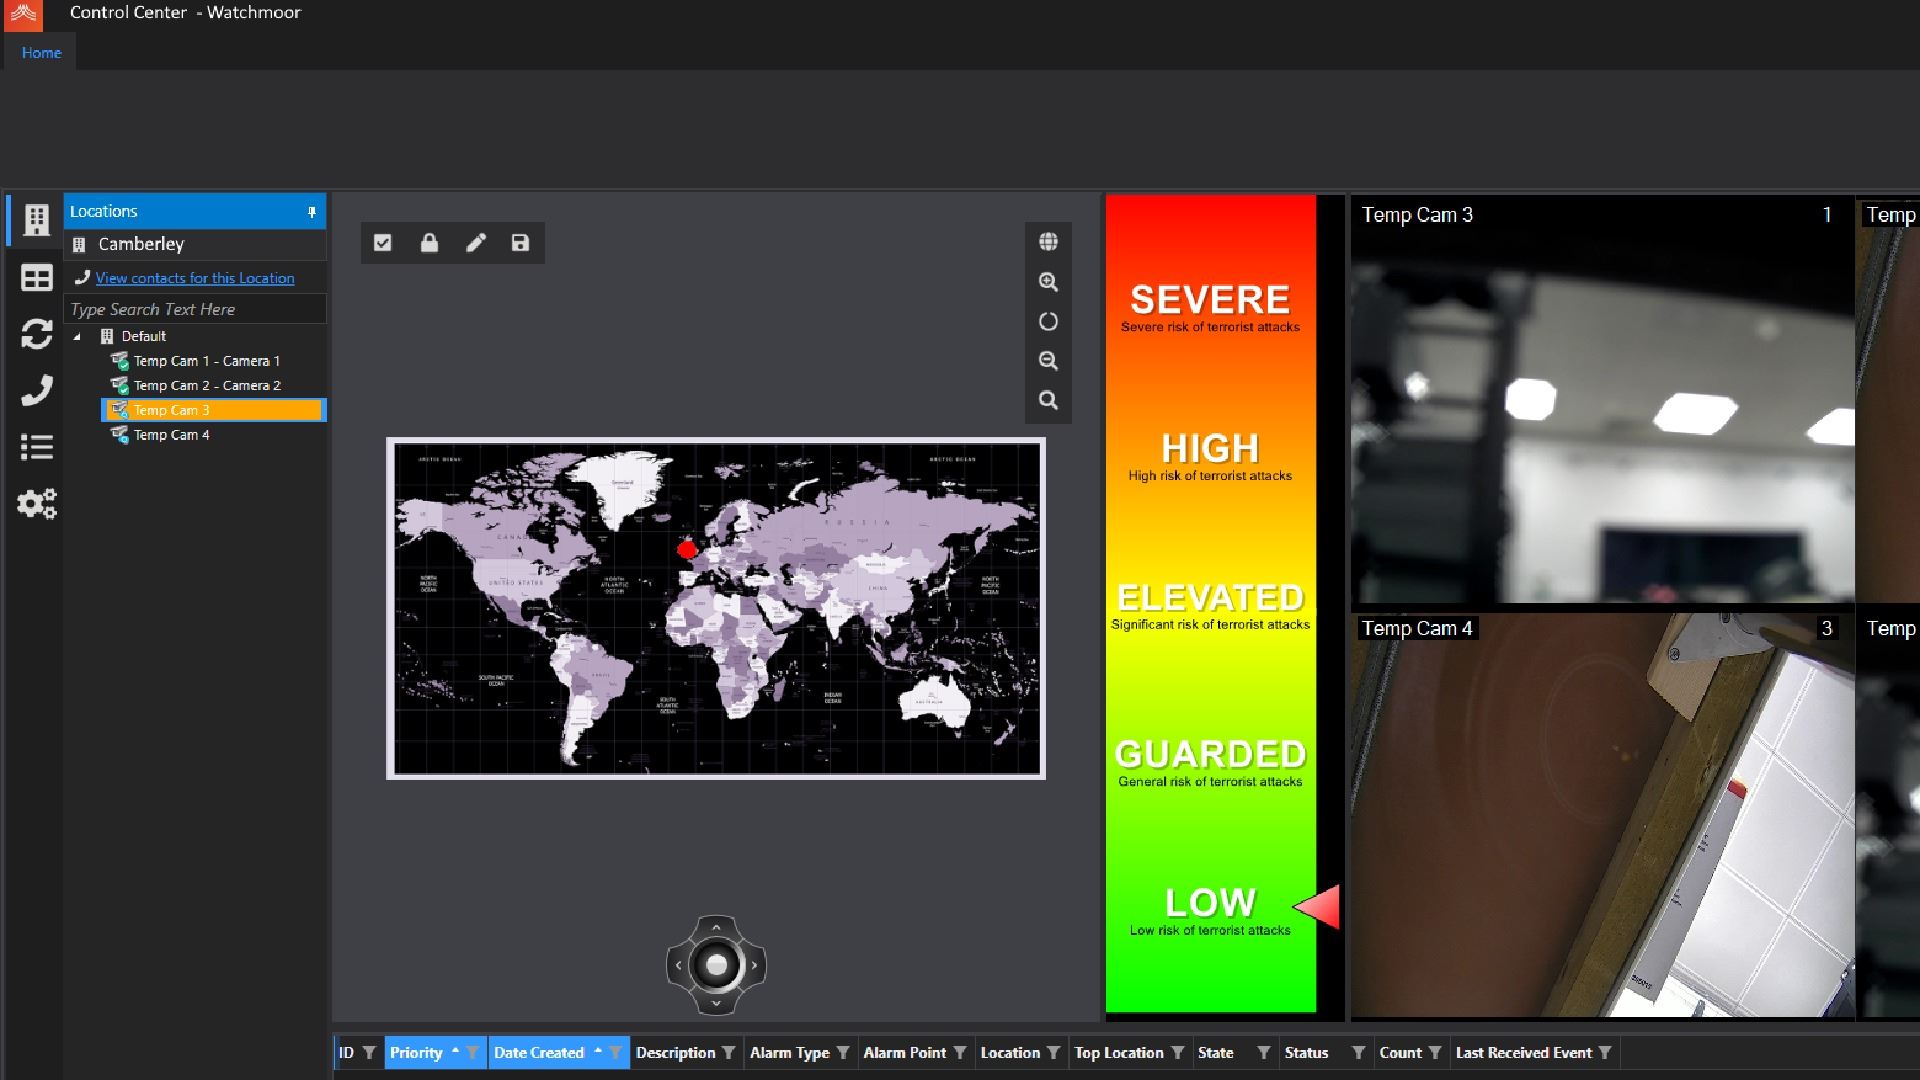Select the Temp Cam 3 video tile

pos(1602,400)
